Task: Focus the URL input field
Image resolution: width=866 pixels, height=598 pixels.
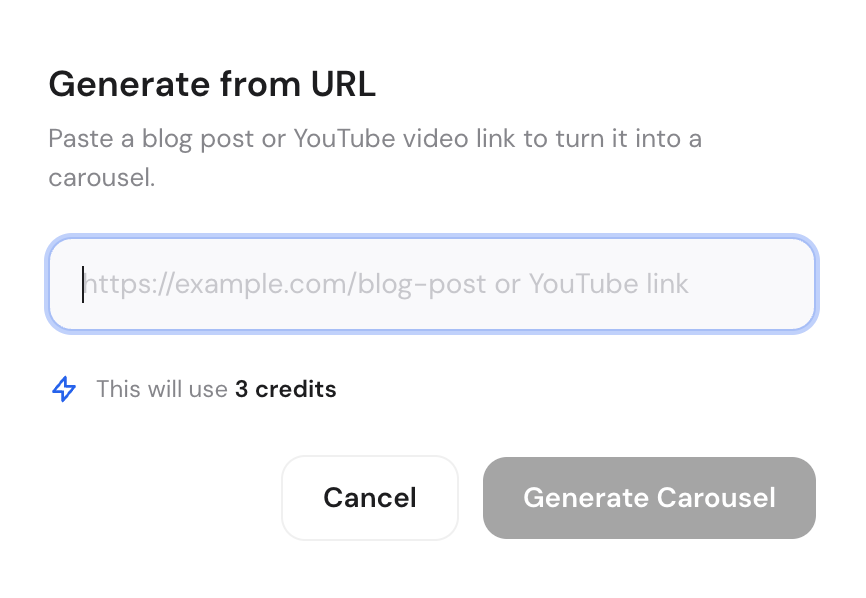Action: (432, 284)
